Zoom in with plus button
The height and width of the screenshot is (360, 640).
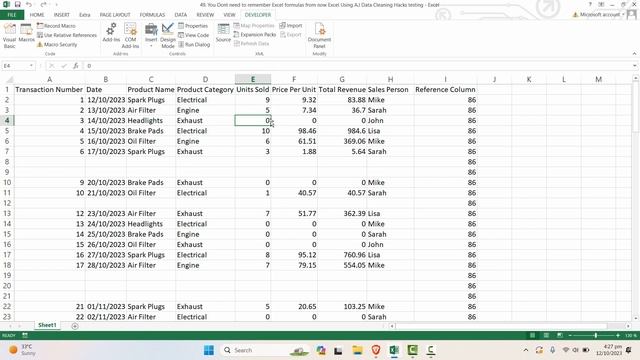[x=618, y=335]
